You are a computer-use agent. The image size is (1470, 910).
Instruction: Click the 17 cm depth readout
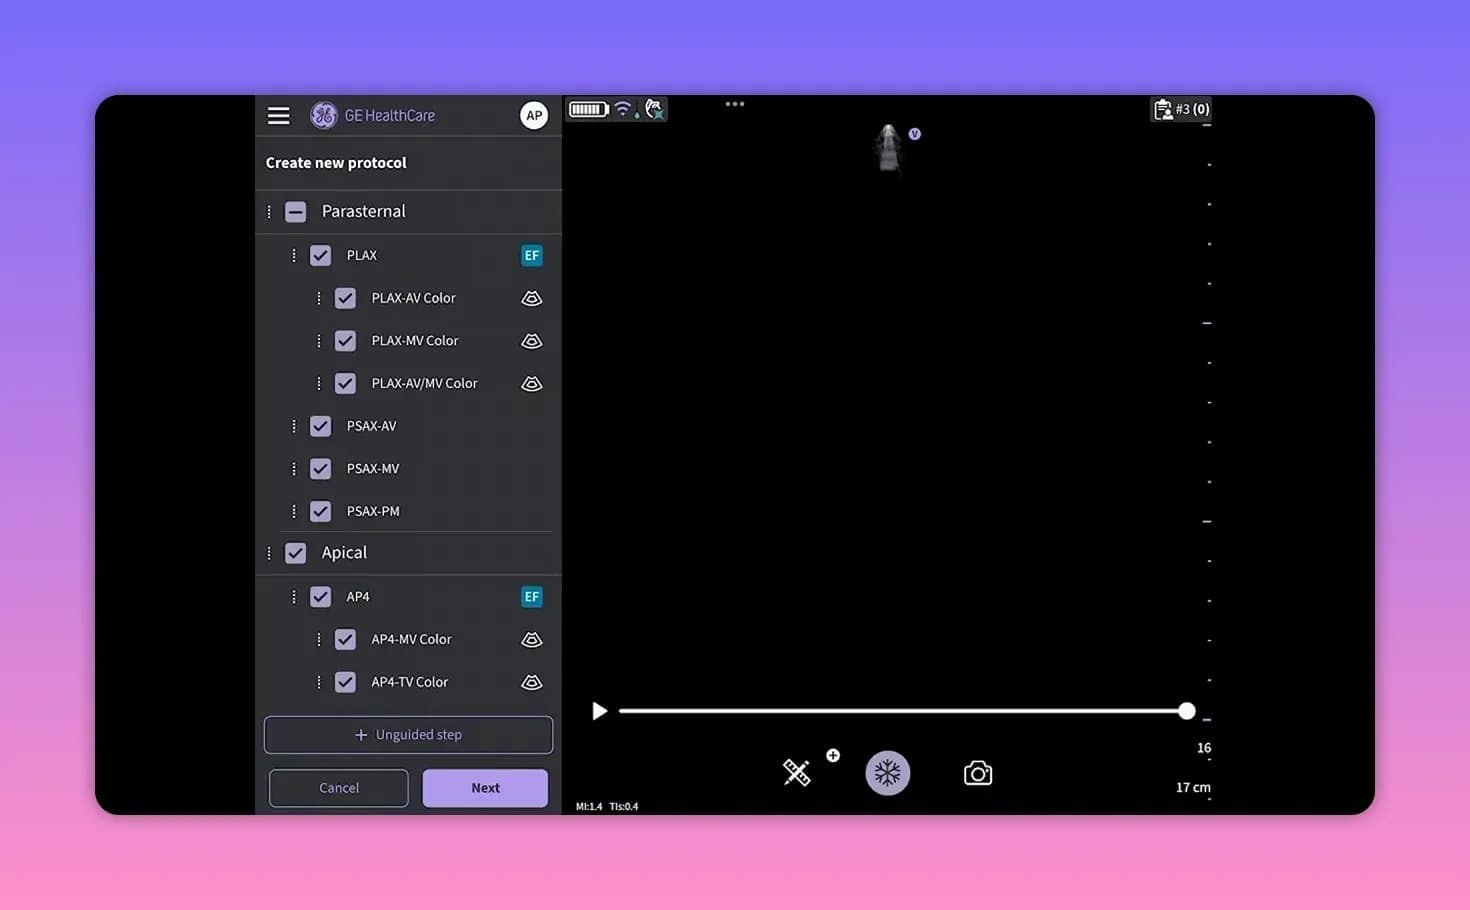pos(1193,788)
